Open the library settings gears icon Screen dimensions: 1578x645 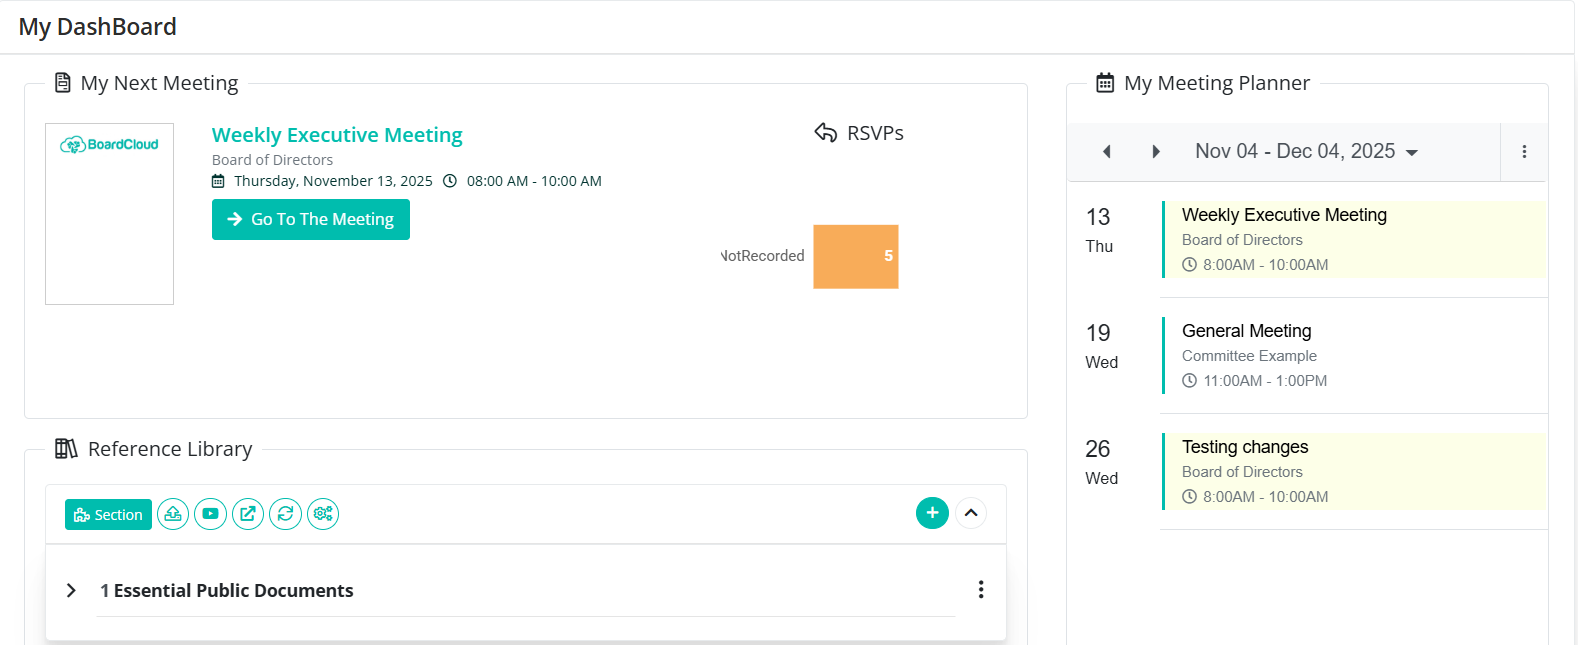pos(323,514)
